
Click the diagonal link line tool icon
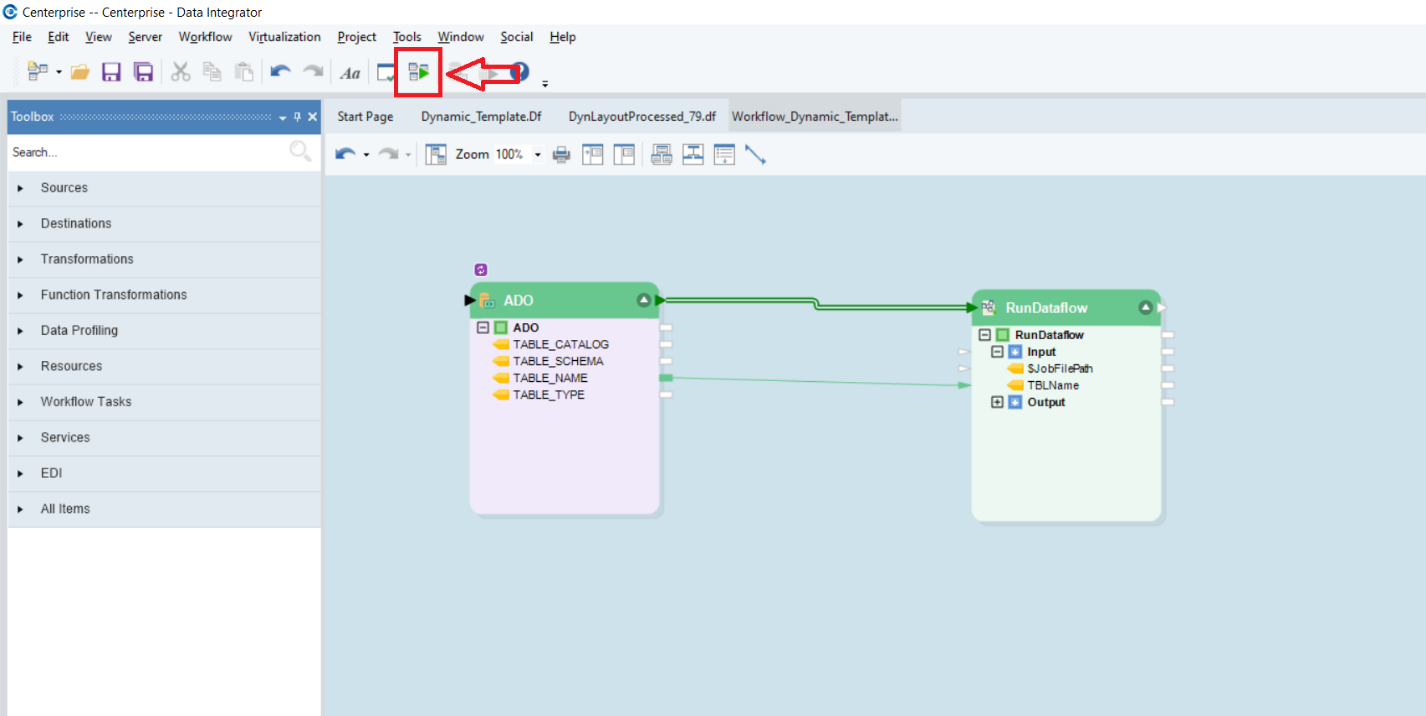755,155
